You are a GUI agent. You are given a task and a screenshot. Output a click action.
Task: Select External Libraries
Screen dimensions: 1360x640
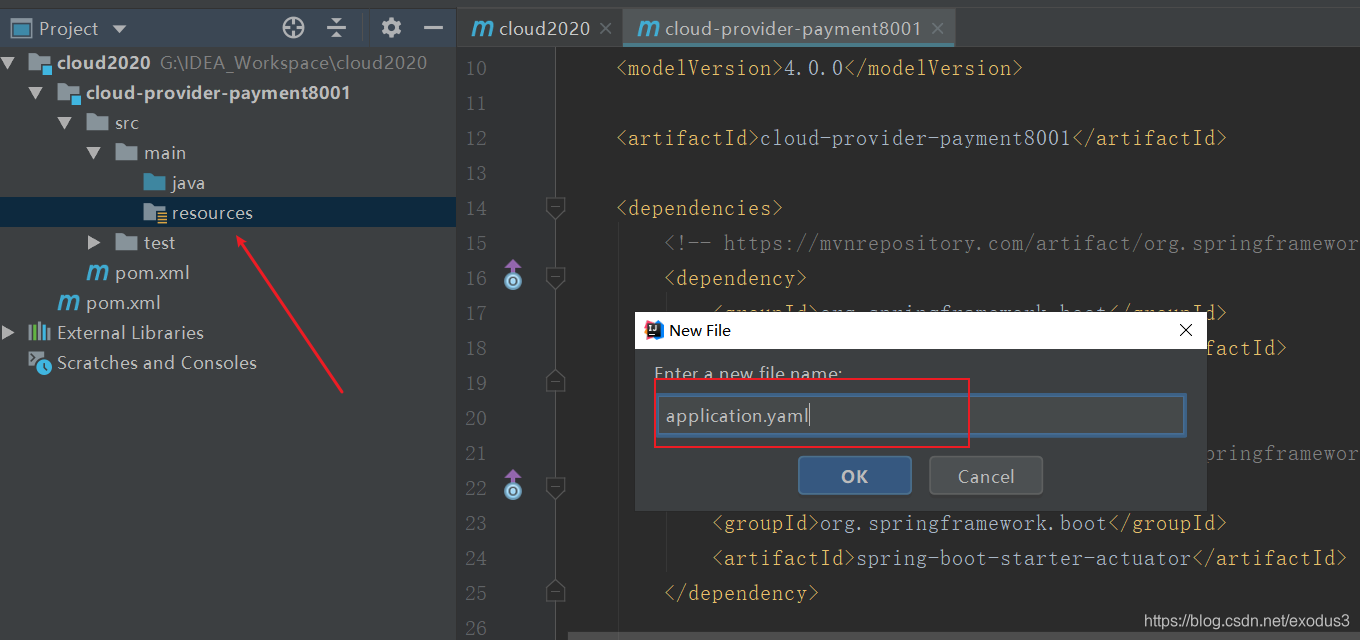(130, 333)
